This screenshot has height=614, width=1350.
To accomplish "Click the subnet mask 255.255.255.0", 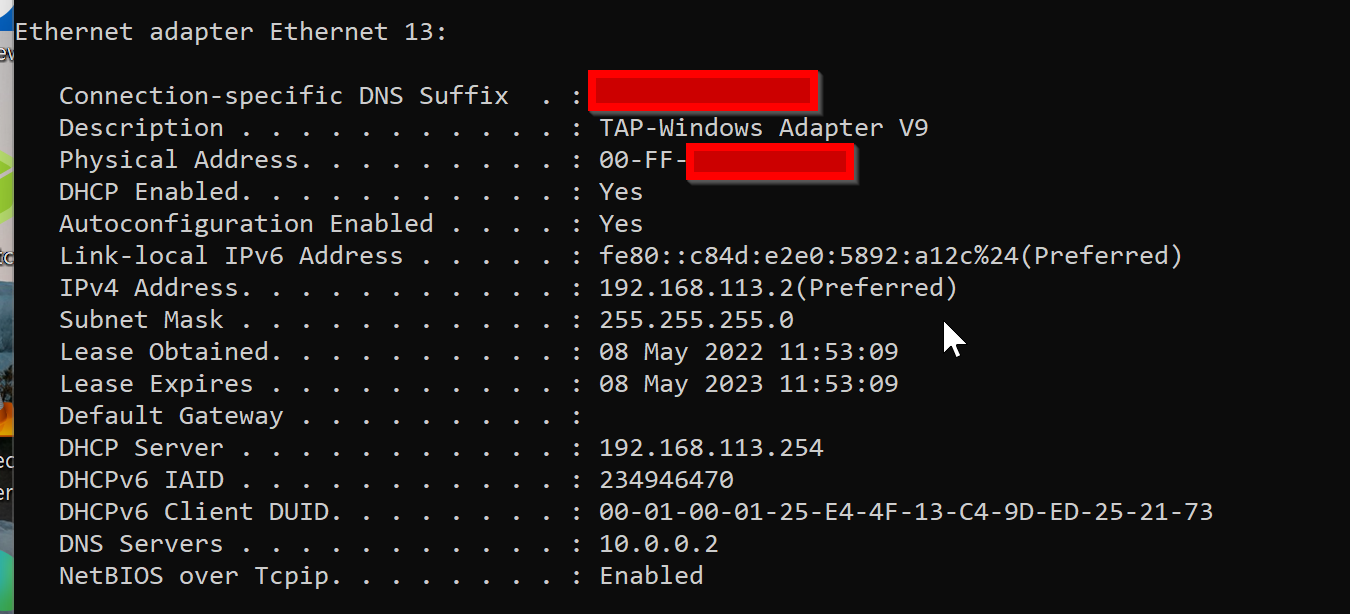I will tap(696, 320).
